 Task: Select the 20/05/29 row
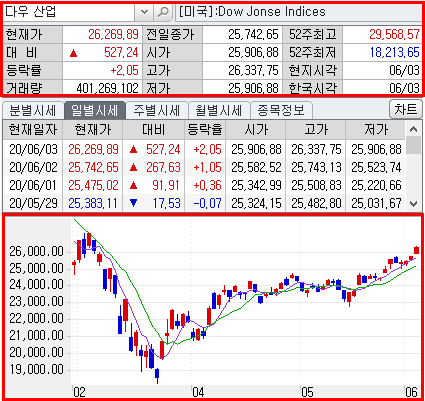click(204, 203)
